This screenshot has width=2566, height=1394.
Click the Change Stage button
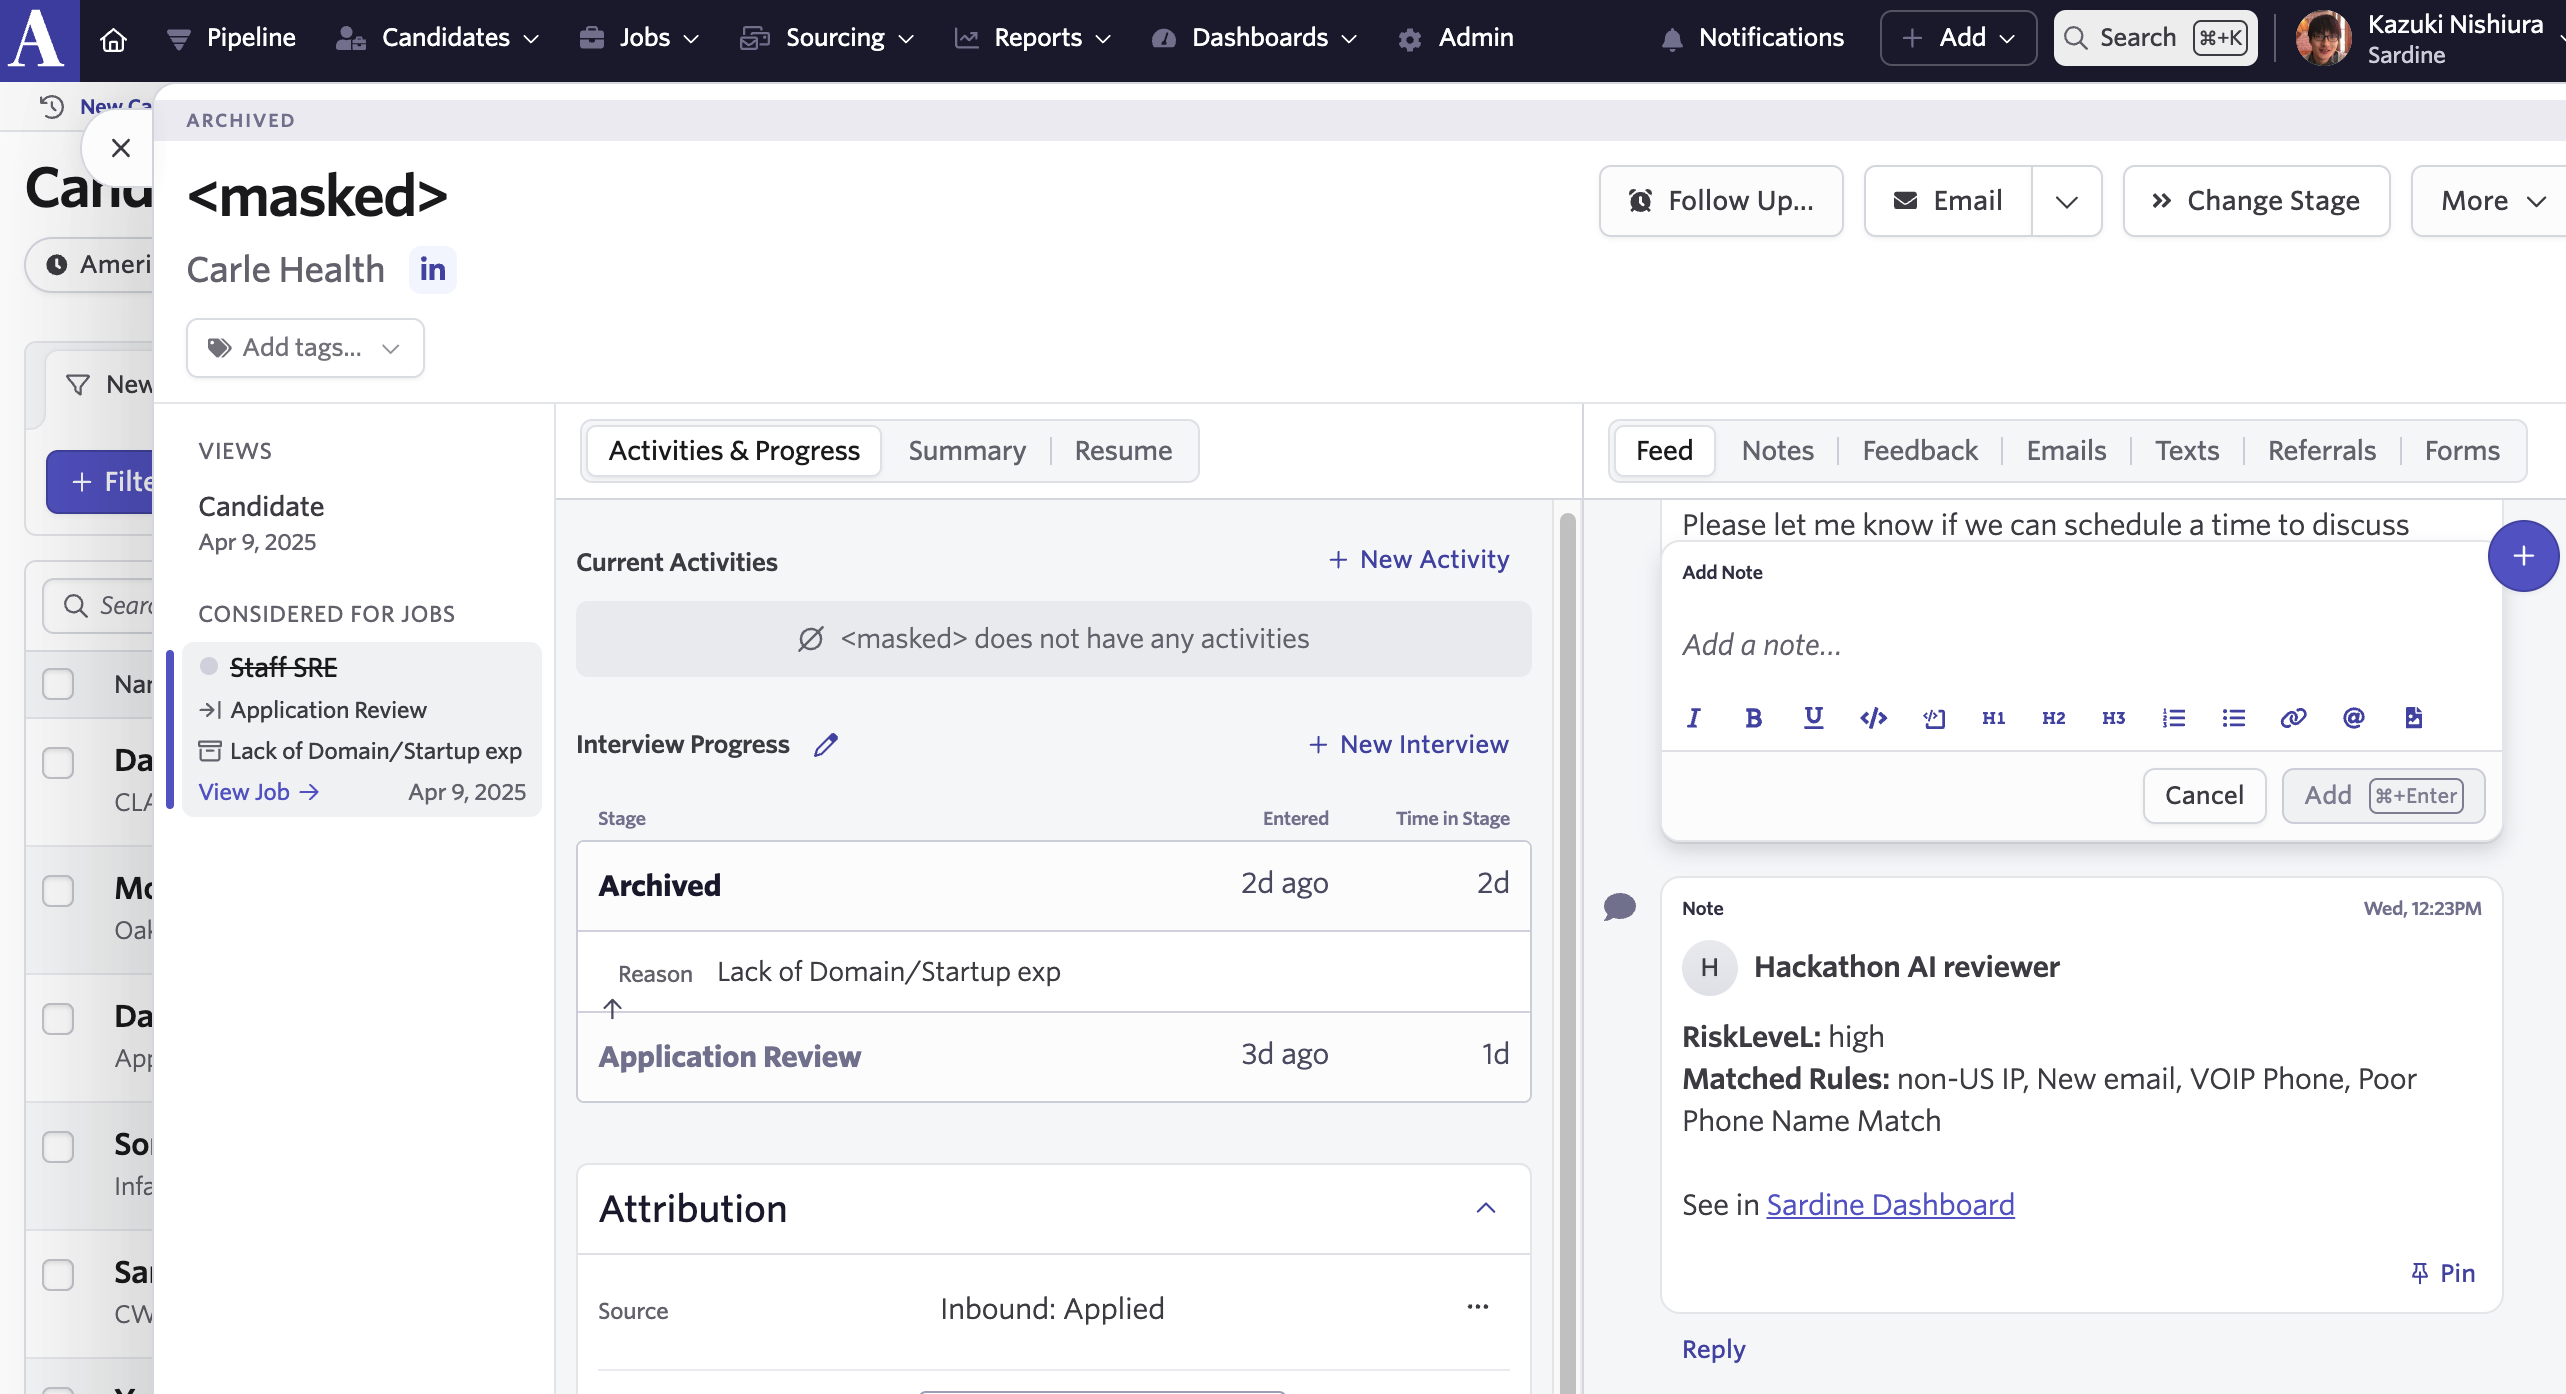2256,201
